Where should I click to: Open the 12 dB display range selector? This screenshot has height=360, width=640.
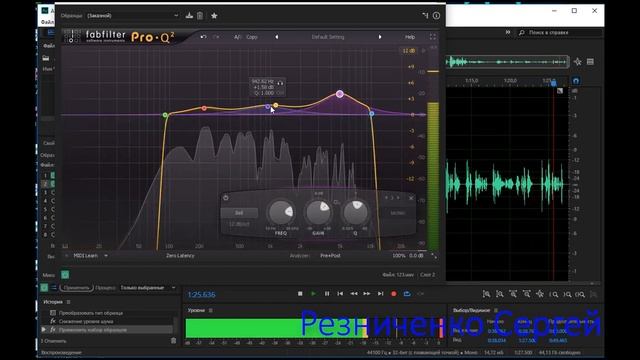click(409, 51)
